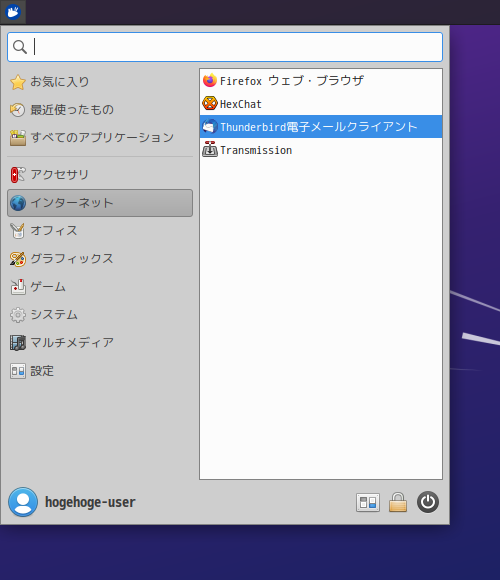The width and height of the screenshot is (500, 580).
Task: Open the settings manager icon near lock
Action: [368, 503]
